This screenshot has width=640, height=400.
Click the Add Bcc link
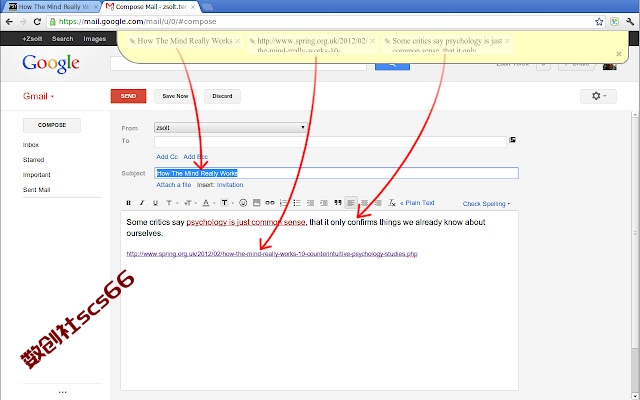[196, 157]
